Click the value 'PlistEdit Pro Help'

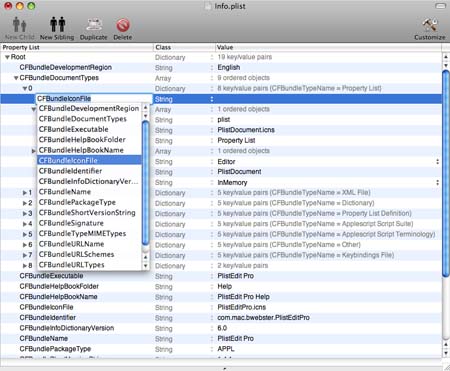pos(244,297)
